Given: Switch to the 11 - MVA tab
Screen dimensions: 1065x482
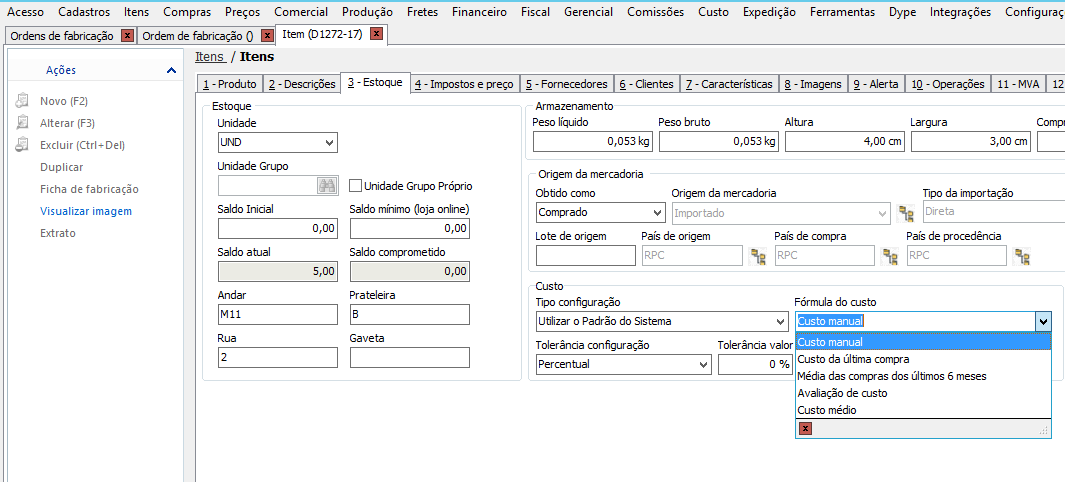Looking at the screenshot, I should [1018, 84].
